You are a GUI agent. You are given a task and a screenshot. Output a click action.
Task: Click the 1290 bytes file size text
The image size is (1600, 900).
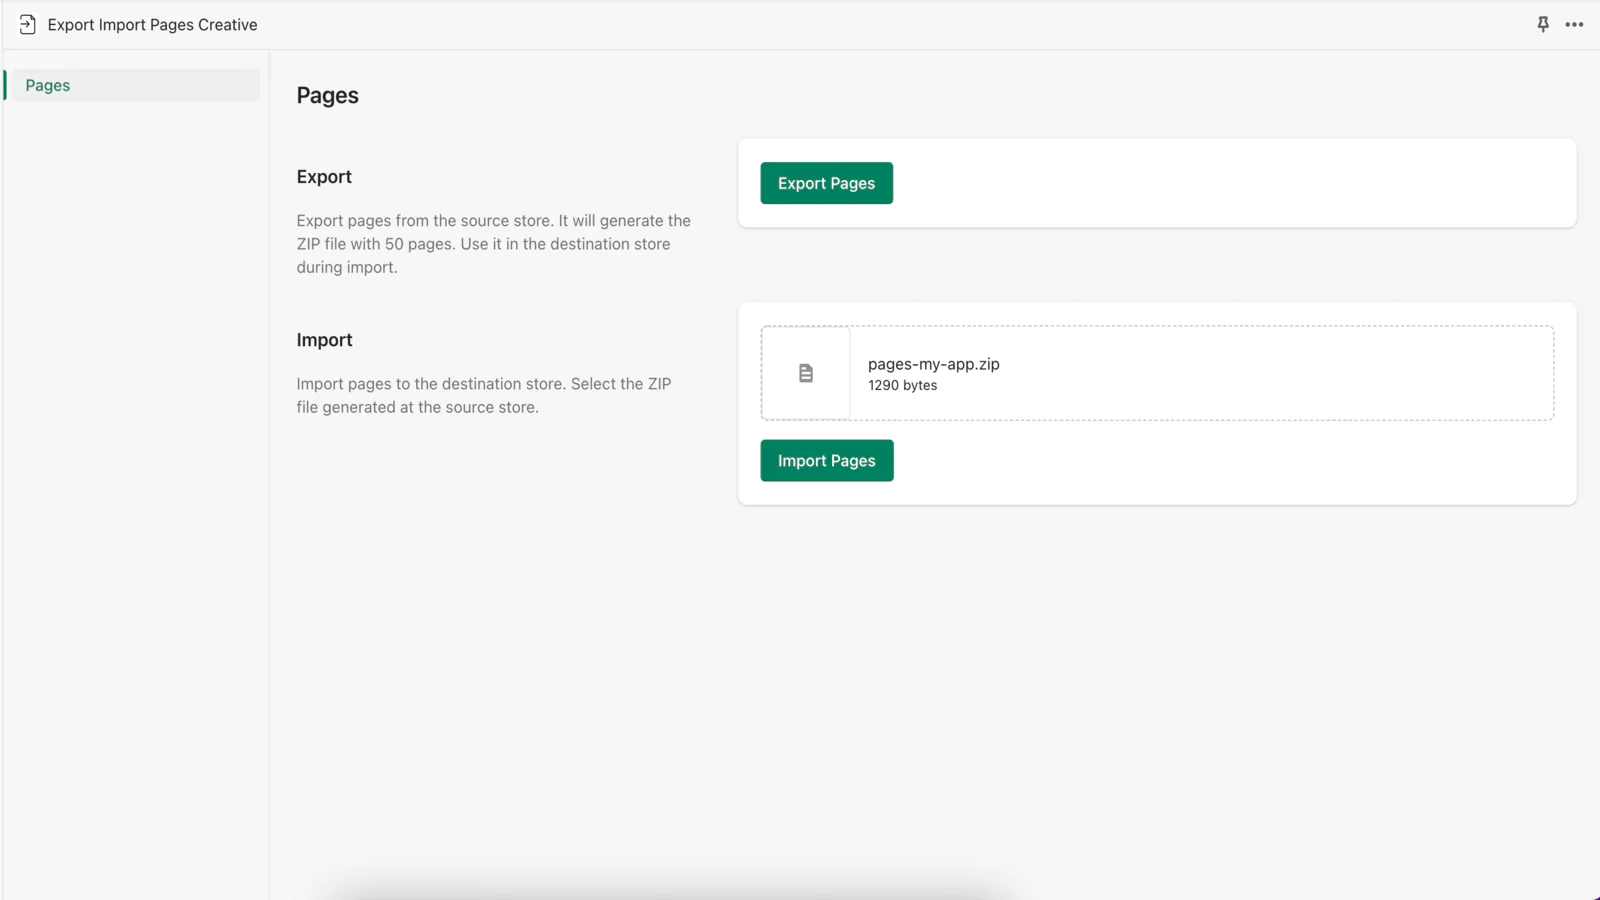(903, 386)
